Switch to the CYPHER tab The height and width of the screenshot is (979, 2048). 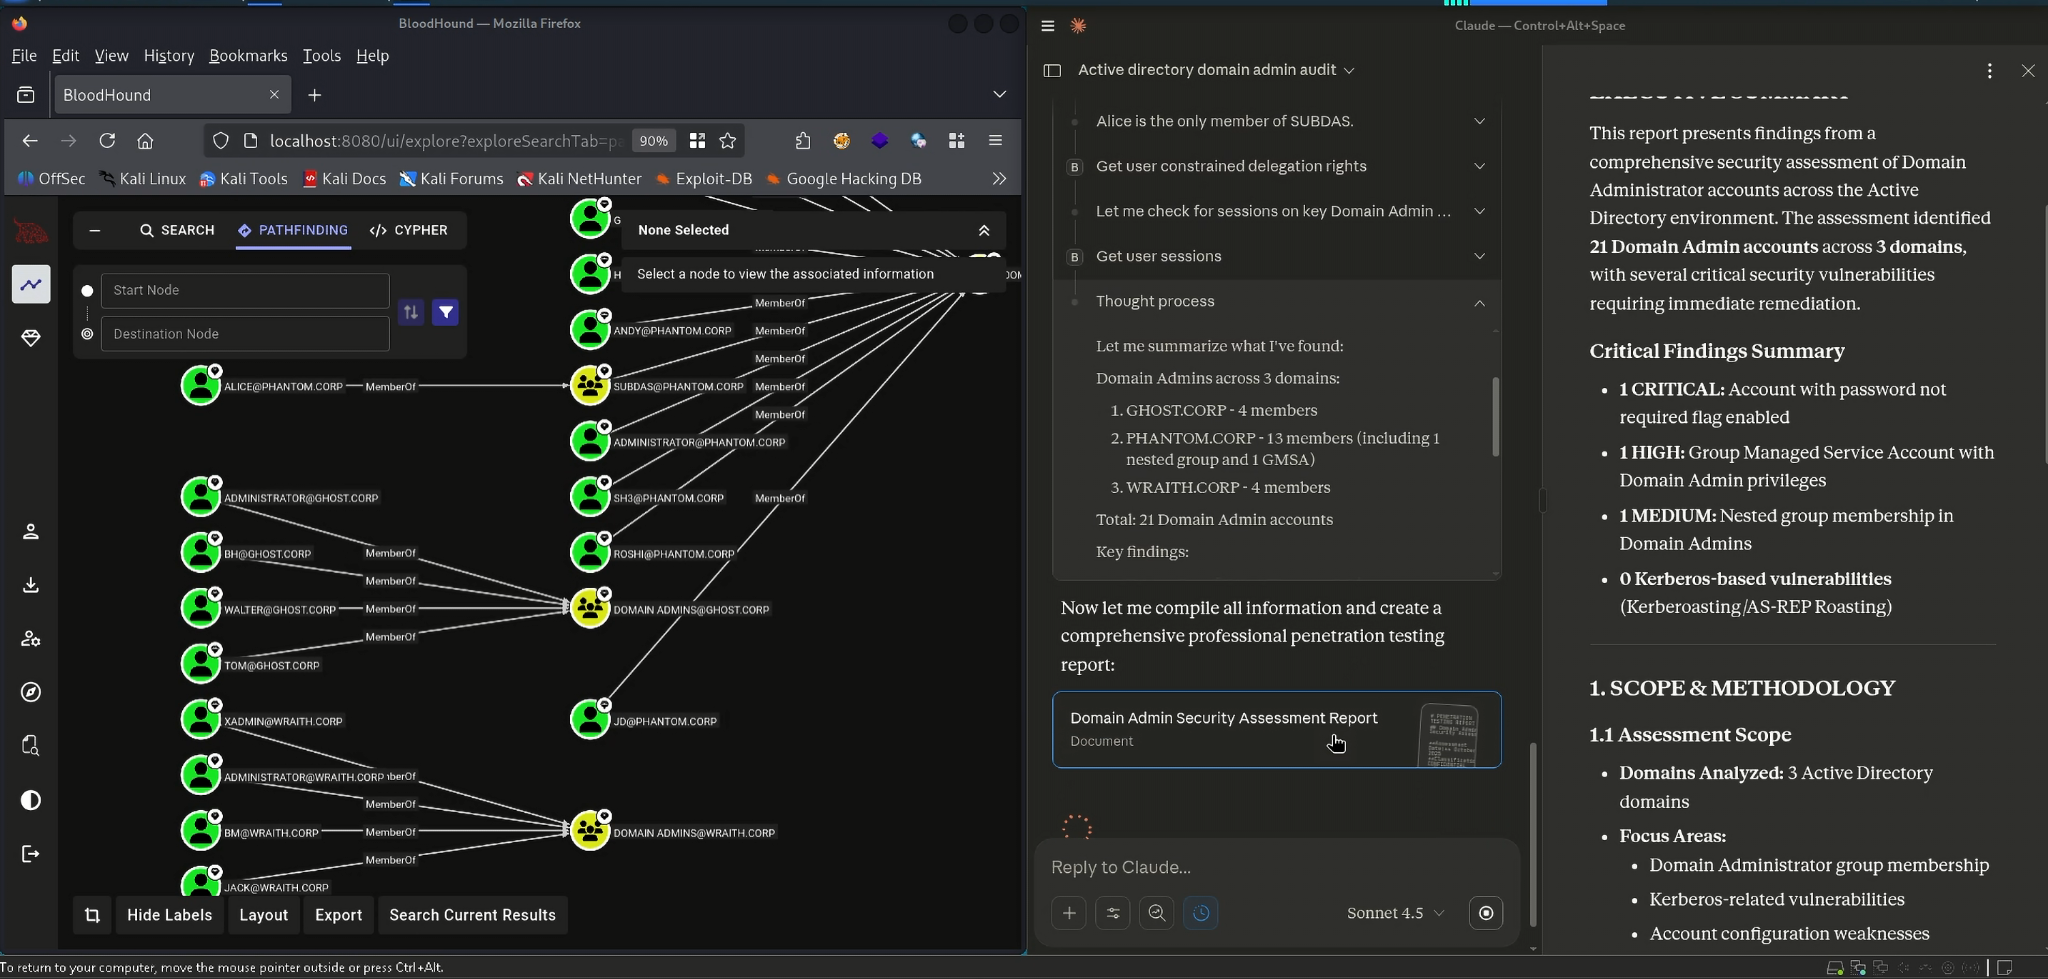[x=409, y=230]
